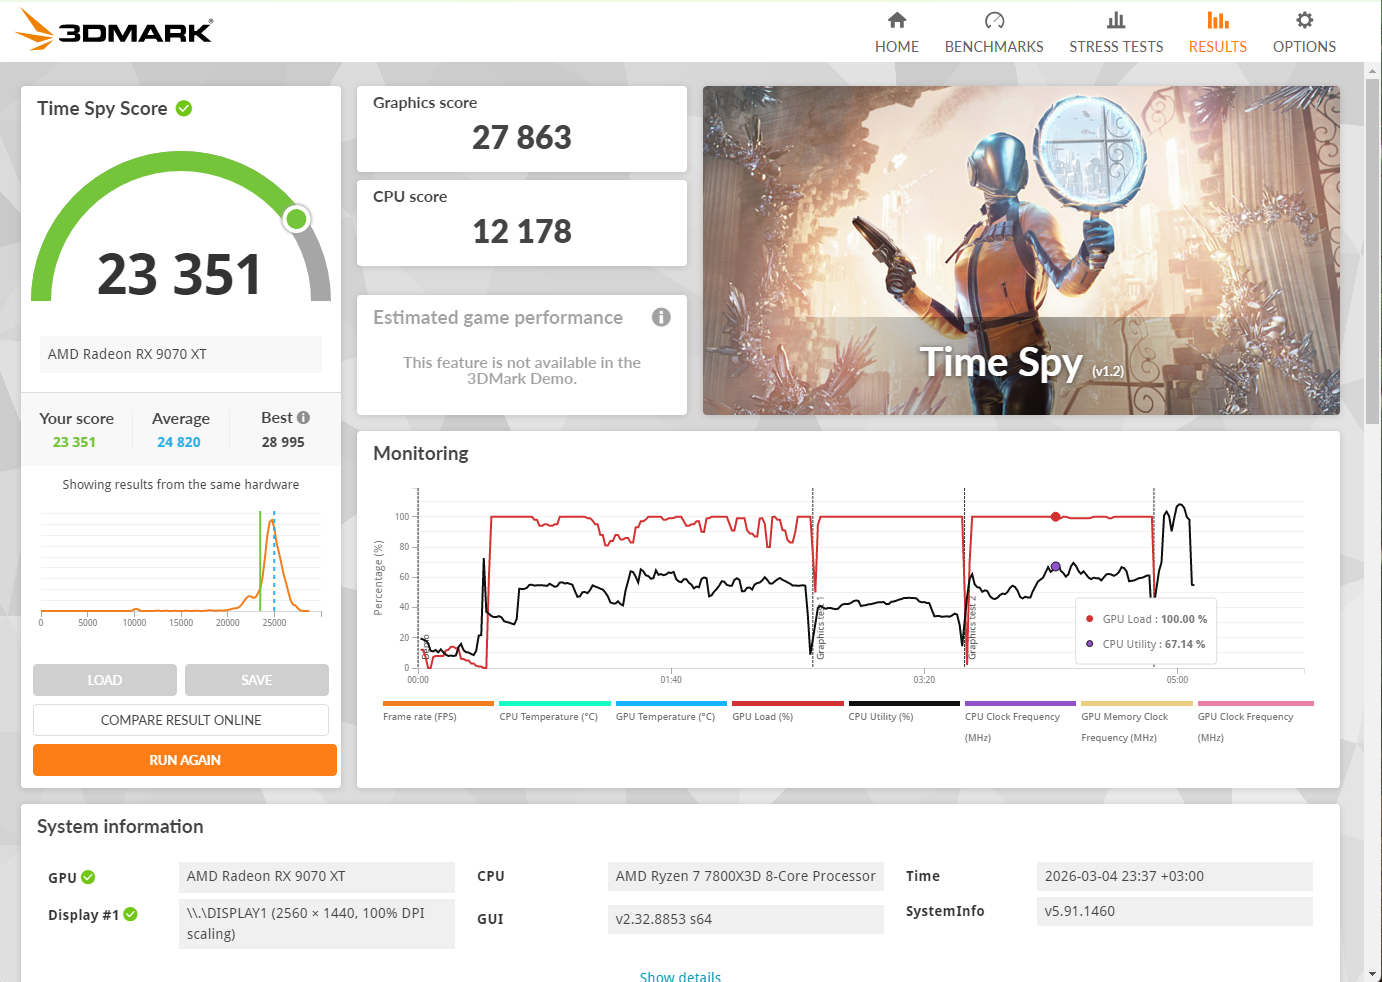
Task: Click the info icon next to Best
Action: coord(303,418)
